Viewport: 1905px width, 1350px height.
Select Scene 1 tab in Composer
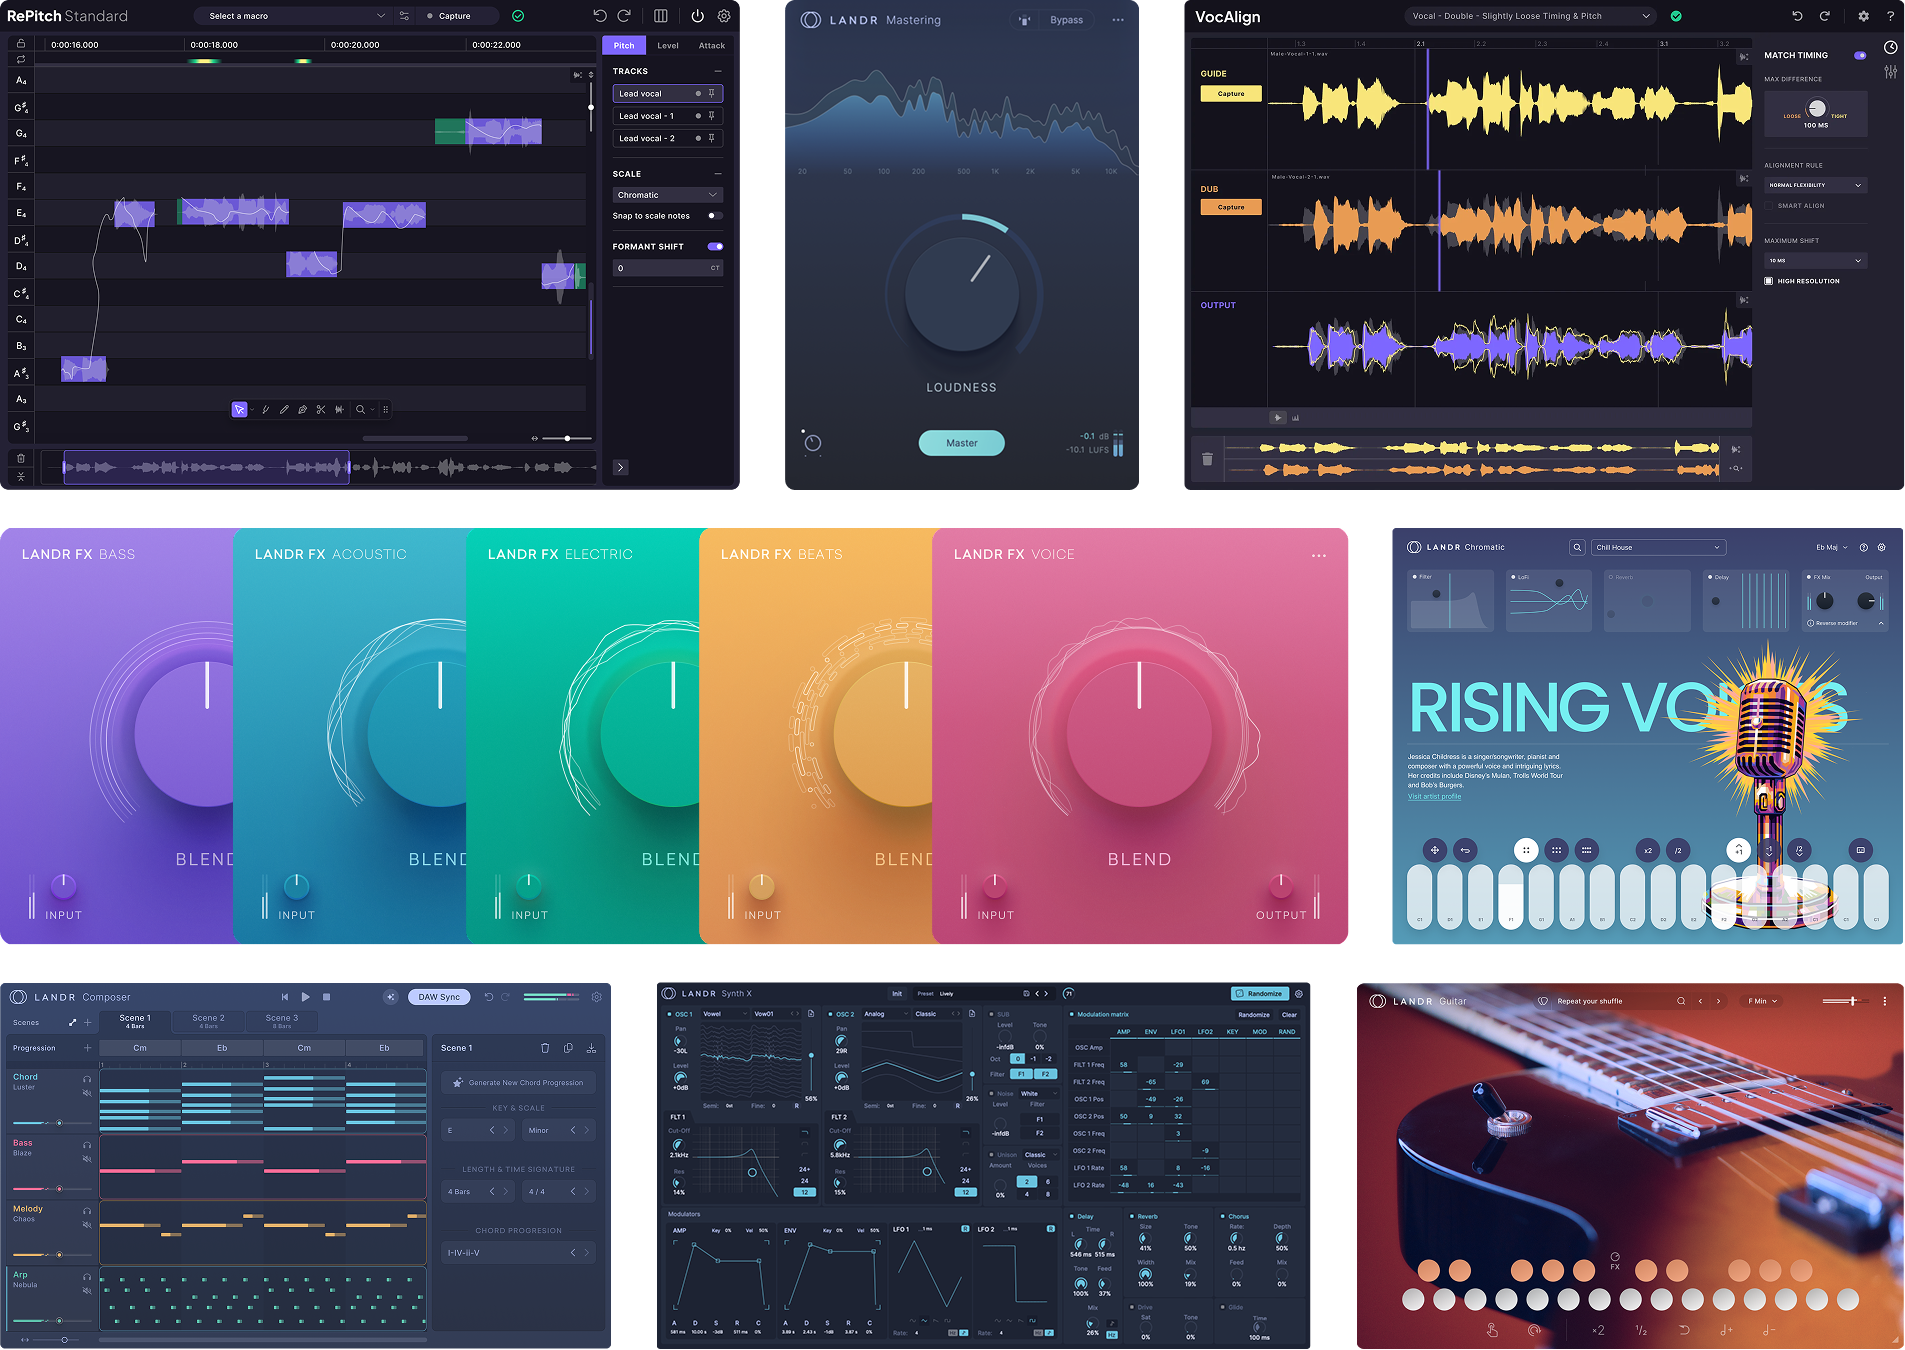135,1021
